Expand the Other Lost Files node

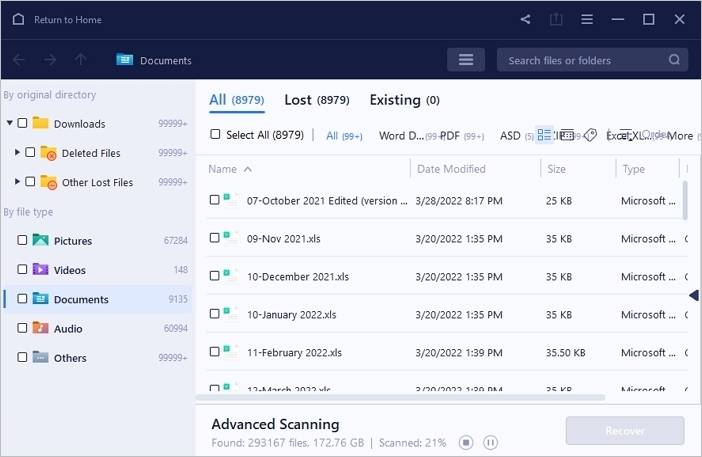(x=18, y=182)
